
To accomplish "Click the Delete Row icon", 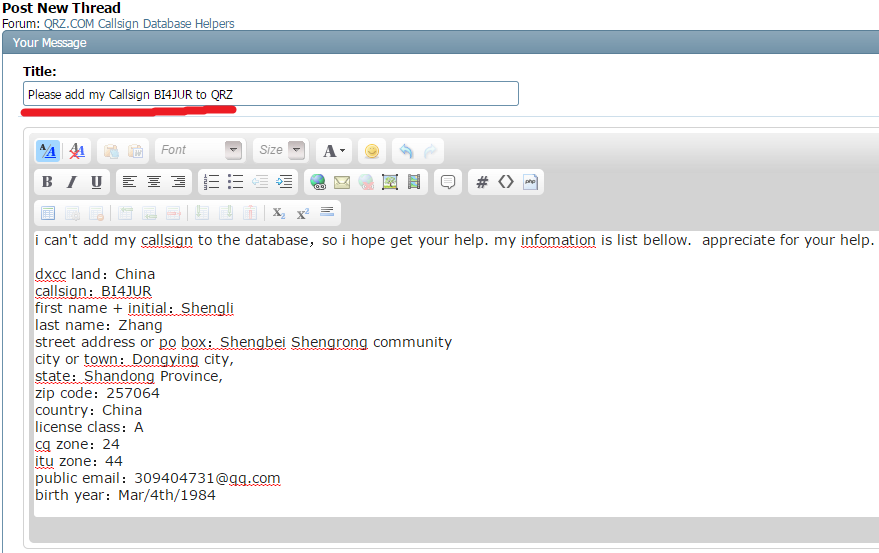I will pos(174,213).
